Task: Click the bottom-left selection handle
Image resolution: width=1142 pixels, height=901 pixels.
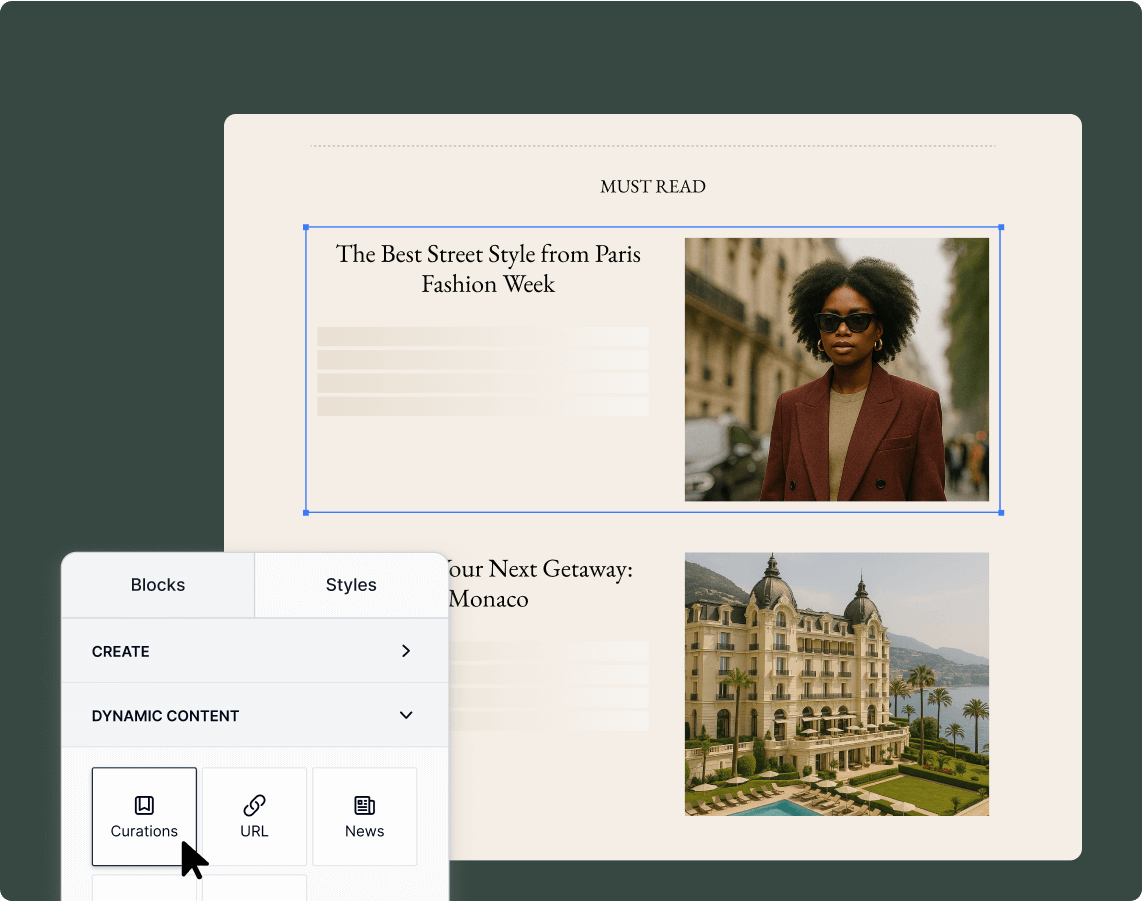Action: coord(306,512)
